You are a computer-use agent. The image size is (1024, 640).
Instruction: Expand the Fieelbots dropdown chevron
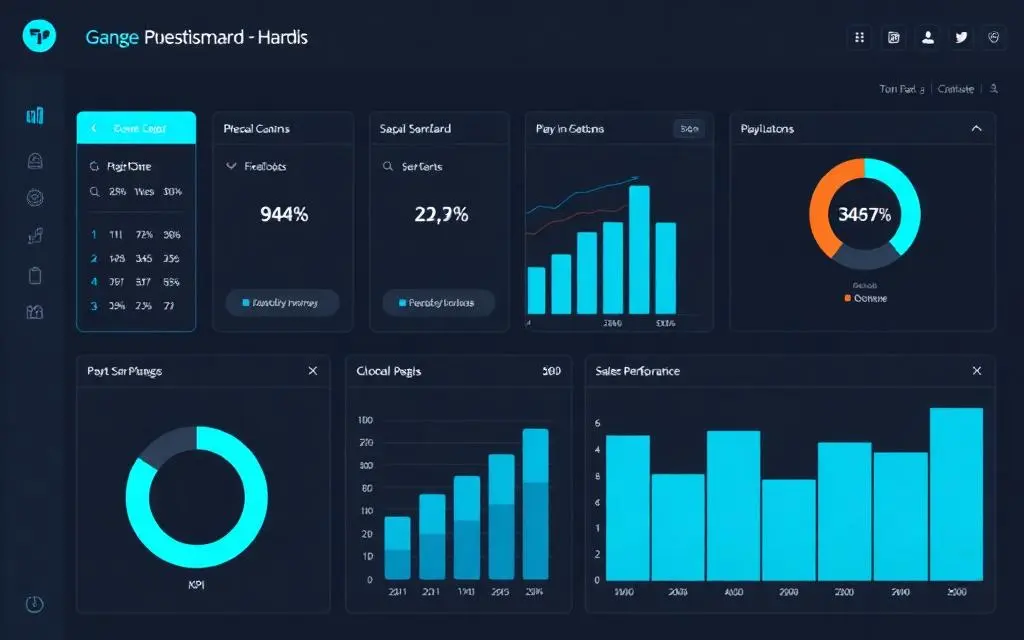tap(231, 167)
